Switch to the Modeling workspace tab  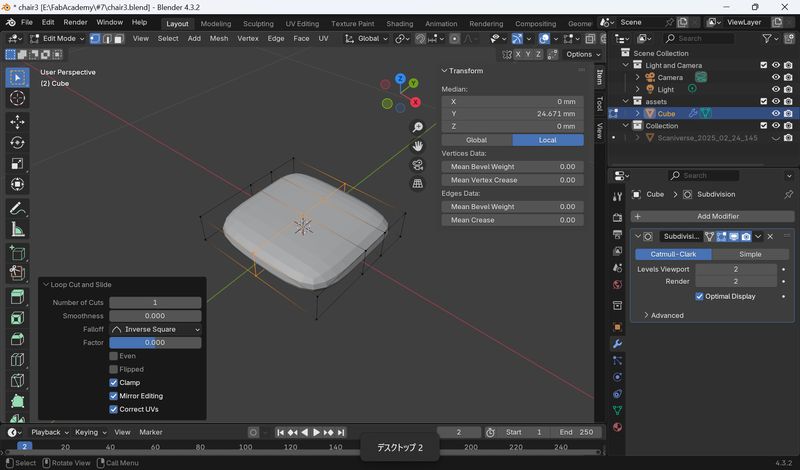tap(215, 23)
